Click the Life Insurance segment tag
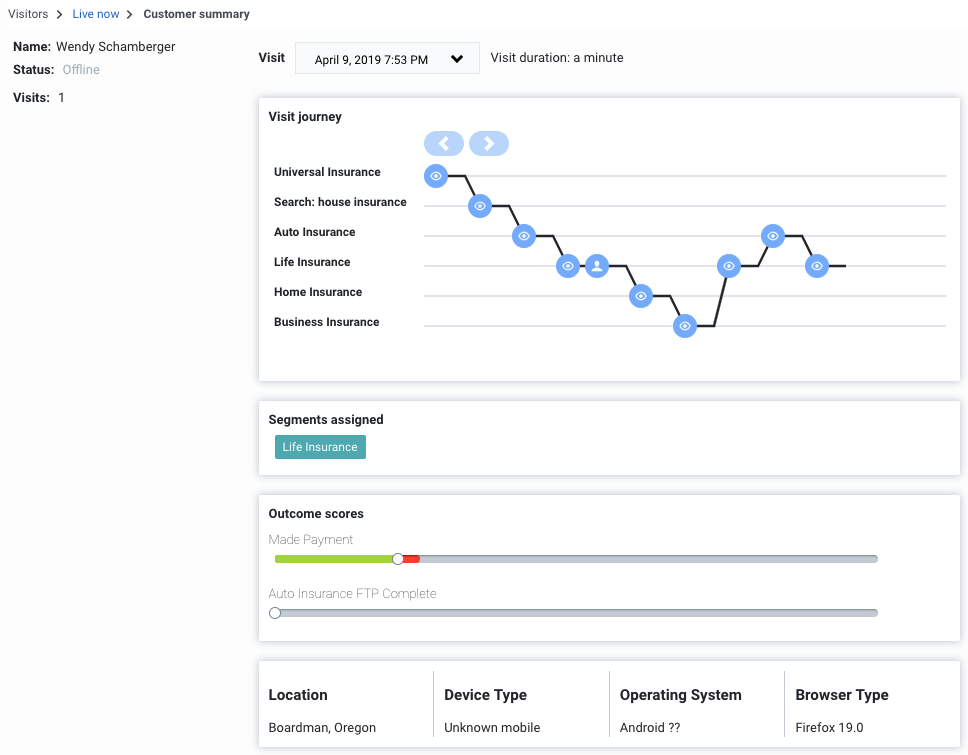 coord(320,447)
